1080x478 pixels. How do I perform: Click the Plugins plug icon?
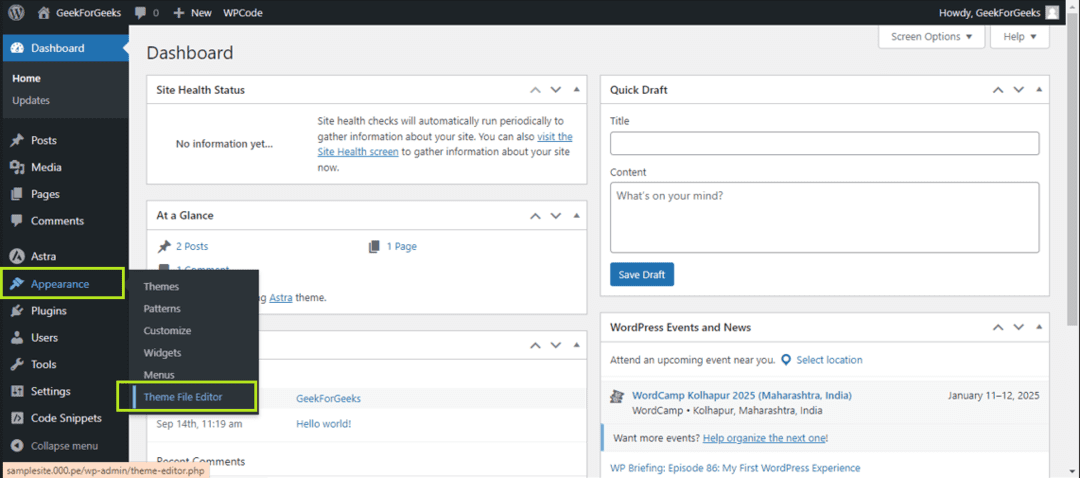point(17,311)
